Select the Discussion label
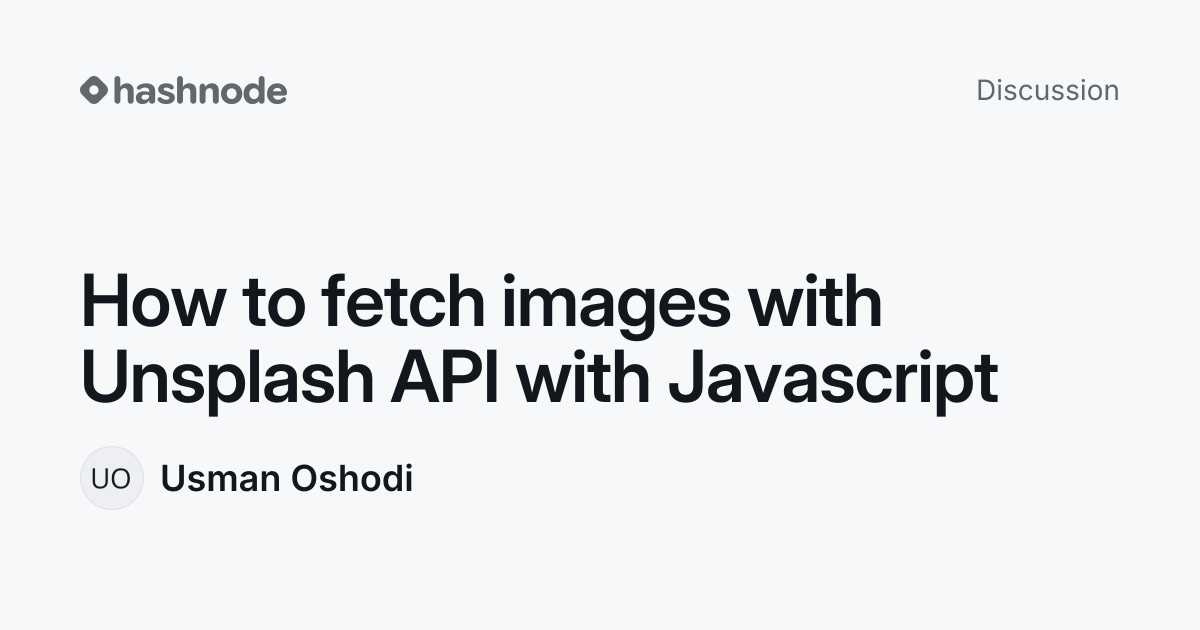The height and width of the screenshot is (630, 1200). click(x=1047, y=90)
